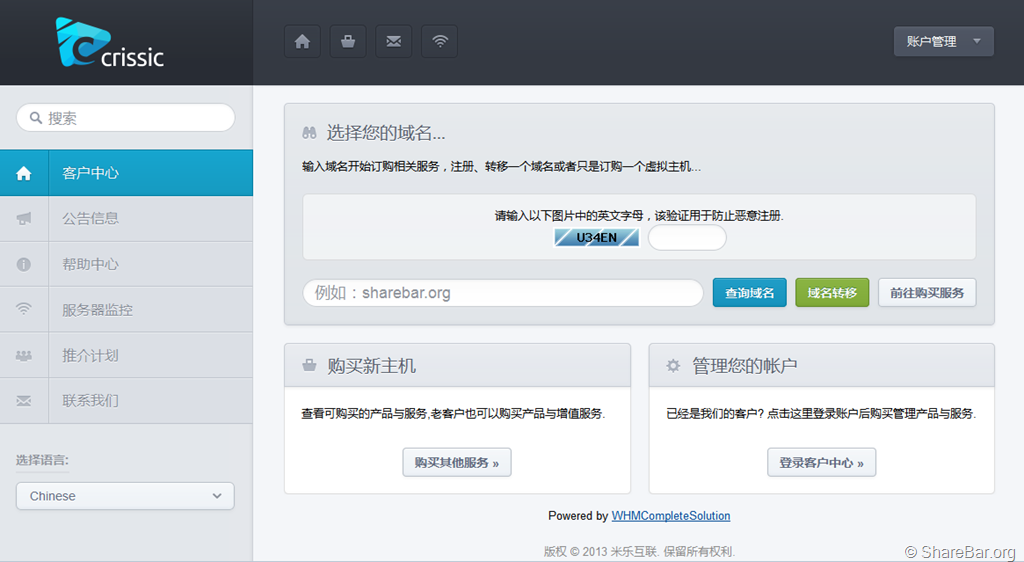This screenshot has height=562, width=1024.
Task: Click the info icon beside 帮助中心
Action: (x=24, y=264)
